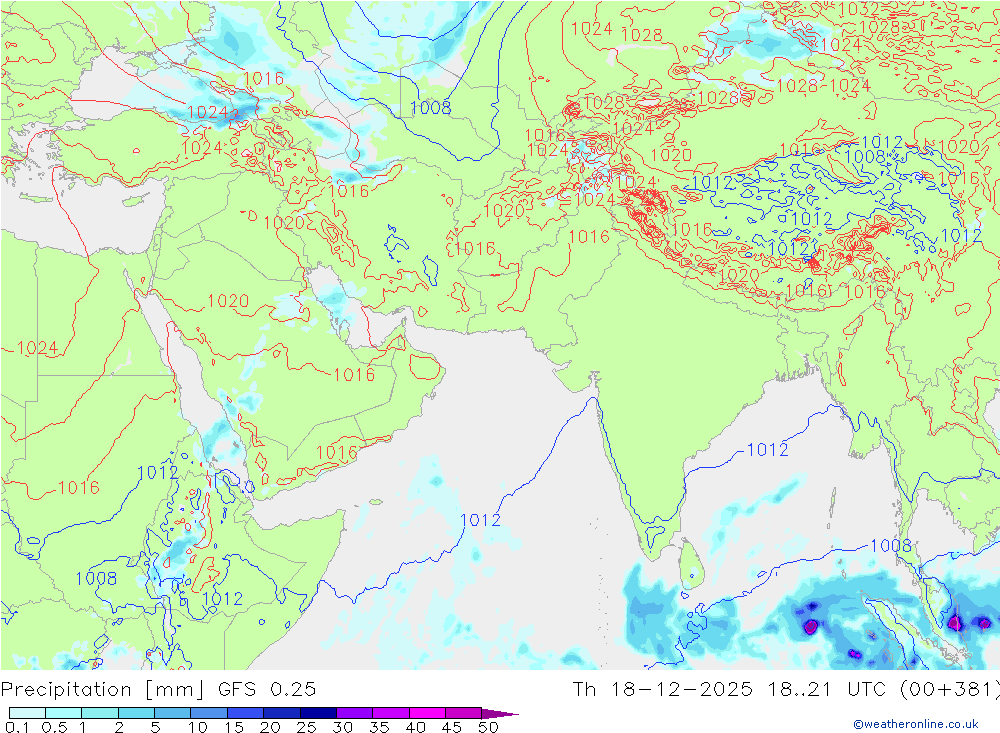Click the '1020' label over Iraq
This screenshot has width=1000, height=733.
[x=284, y=223]
